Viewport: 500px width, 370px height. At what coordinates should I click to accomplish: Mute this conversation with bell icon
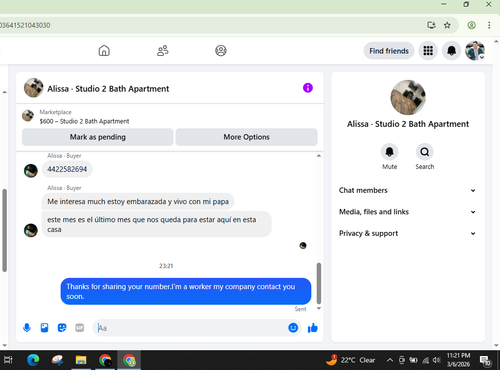pos(389,152)
